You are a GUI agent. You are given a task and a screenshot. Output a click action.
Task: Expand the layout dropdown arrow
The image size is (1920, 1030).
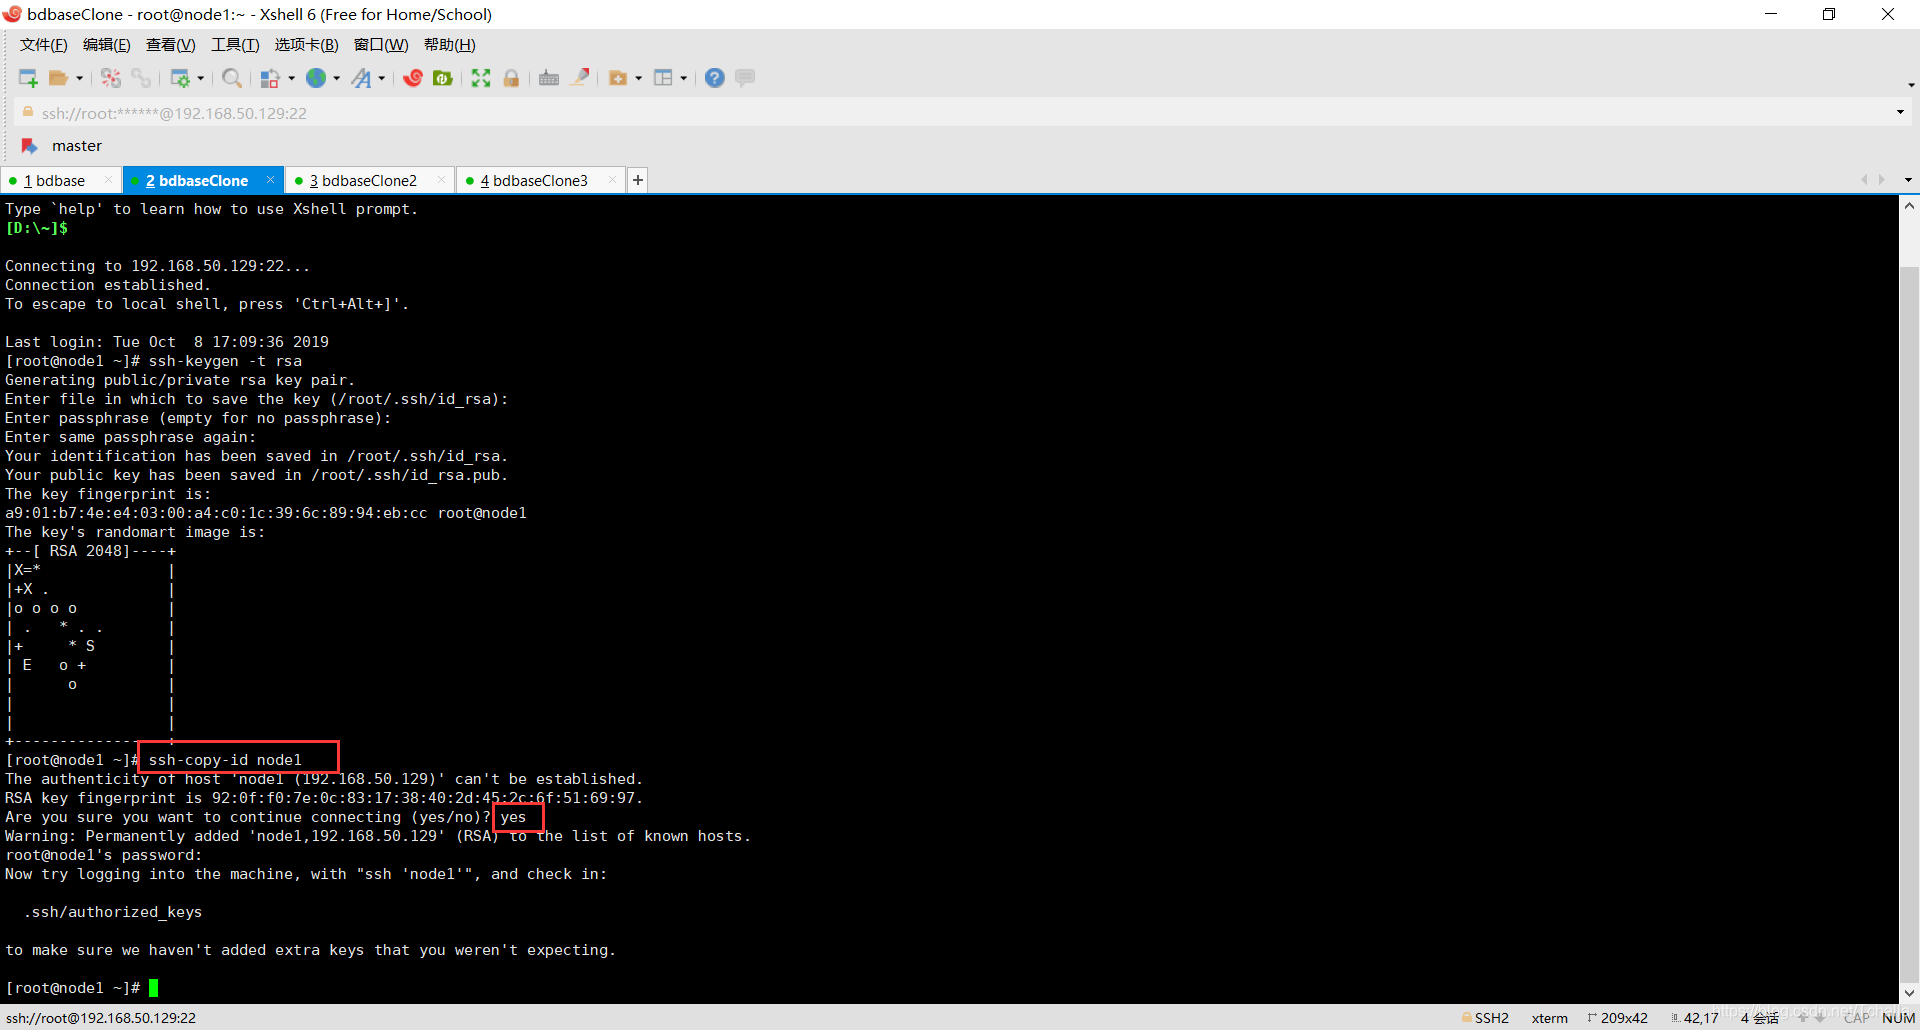(x=684, y=78)
